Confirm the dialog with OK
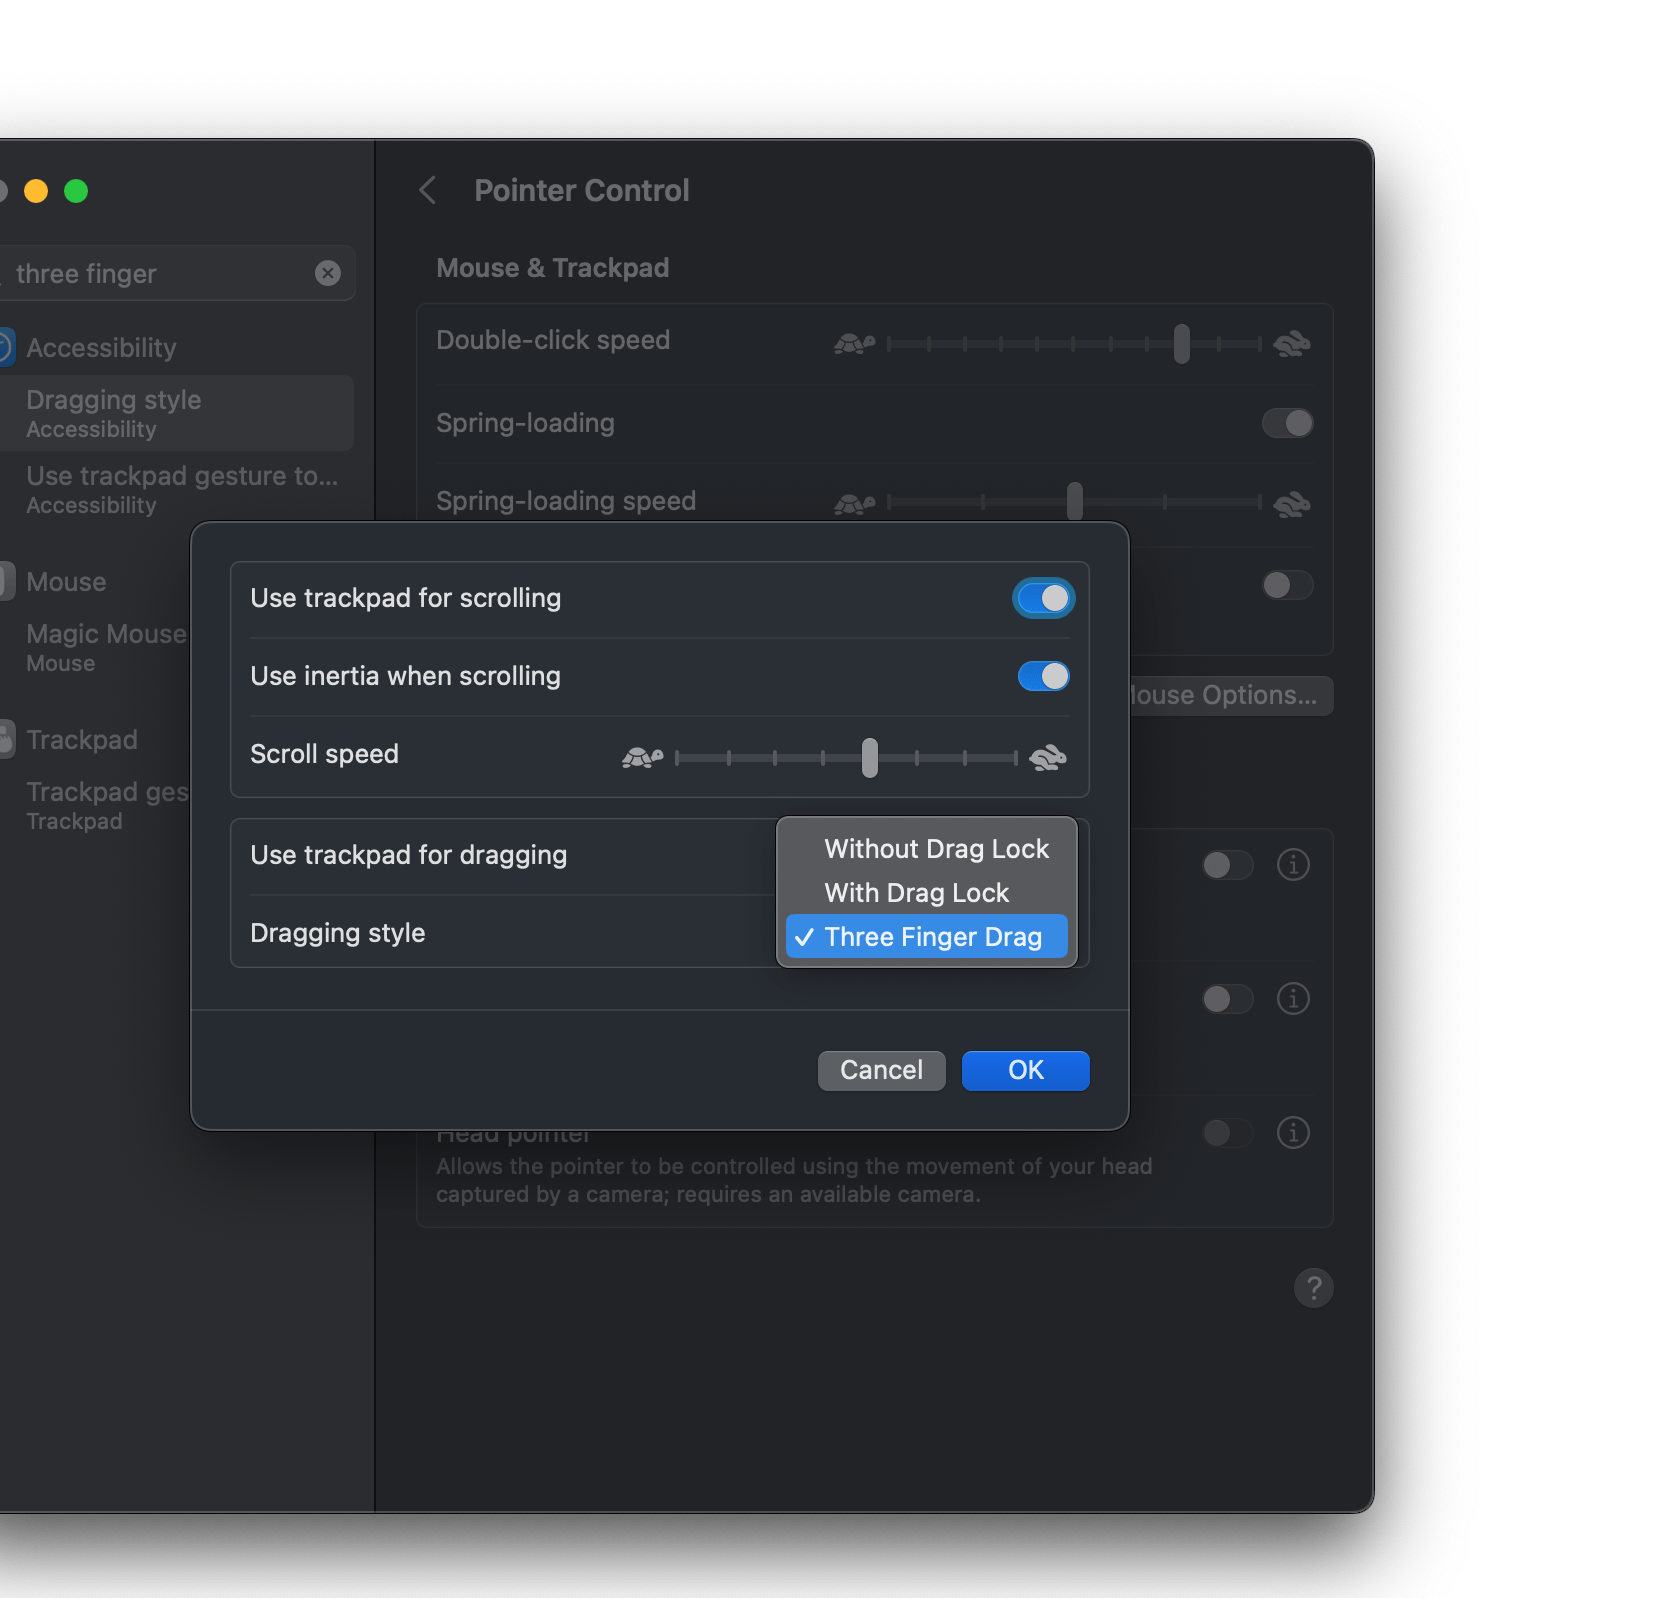 (x=1025, y=1070)
